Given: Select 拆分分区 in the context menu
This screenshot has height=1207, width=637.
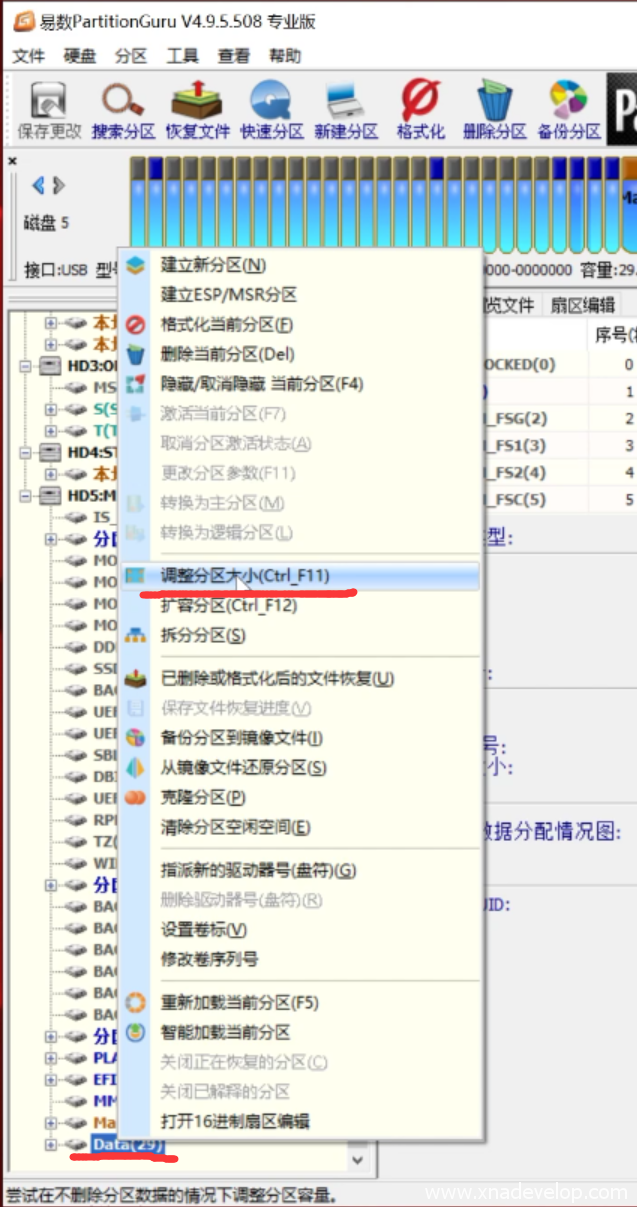Looking at the screenshot, I should [203, 636].
